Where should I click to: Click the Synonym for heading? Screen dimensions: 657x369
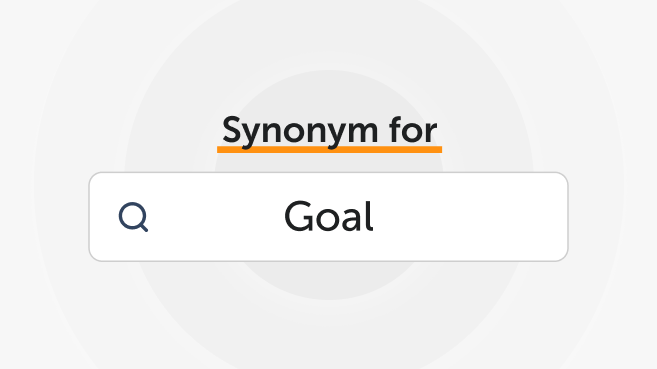[x=329, y=131]
